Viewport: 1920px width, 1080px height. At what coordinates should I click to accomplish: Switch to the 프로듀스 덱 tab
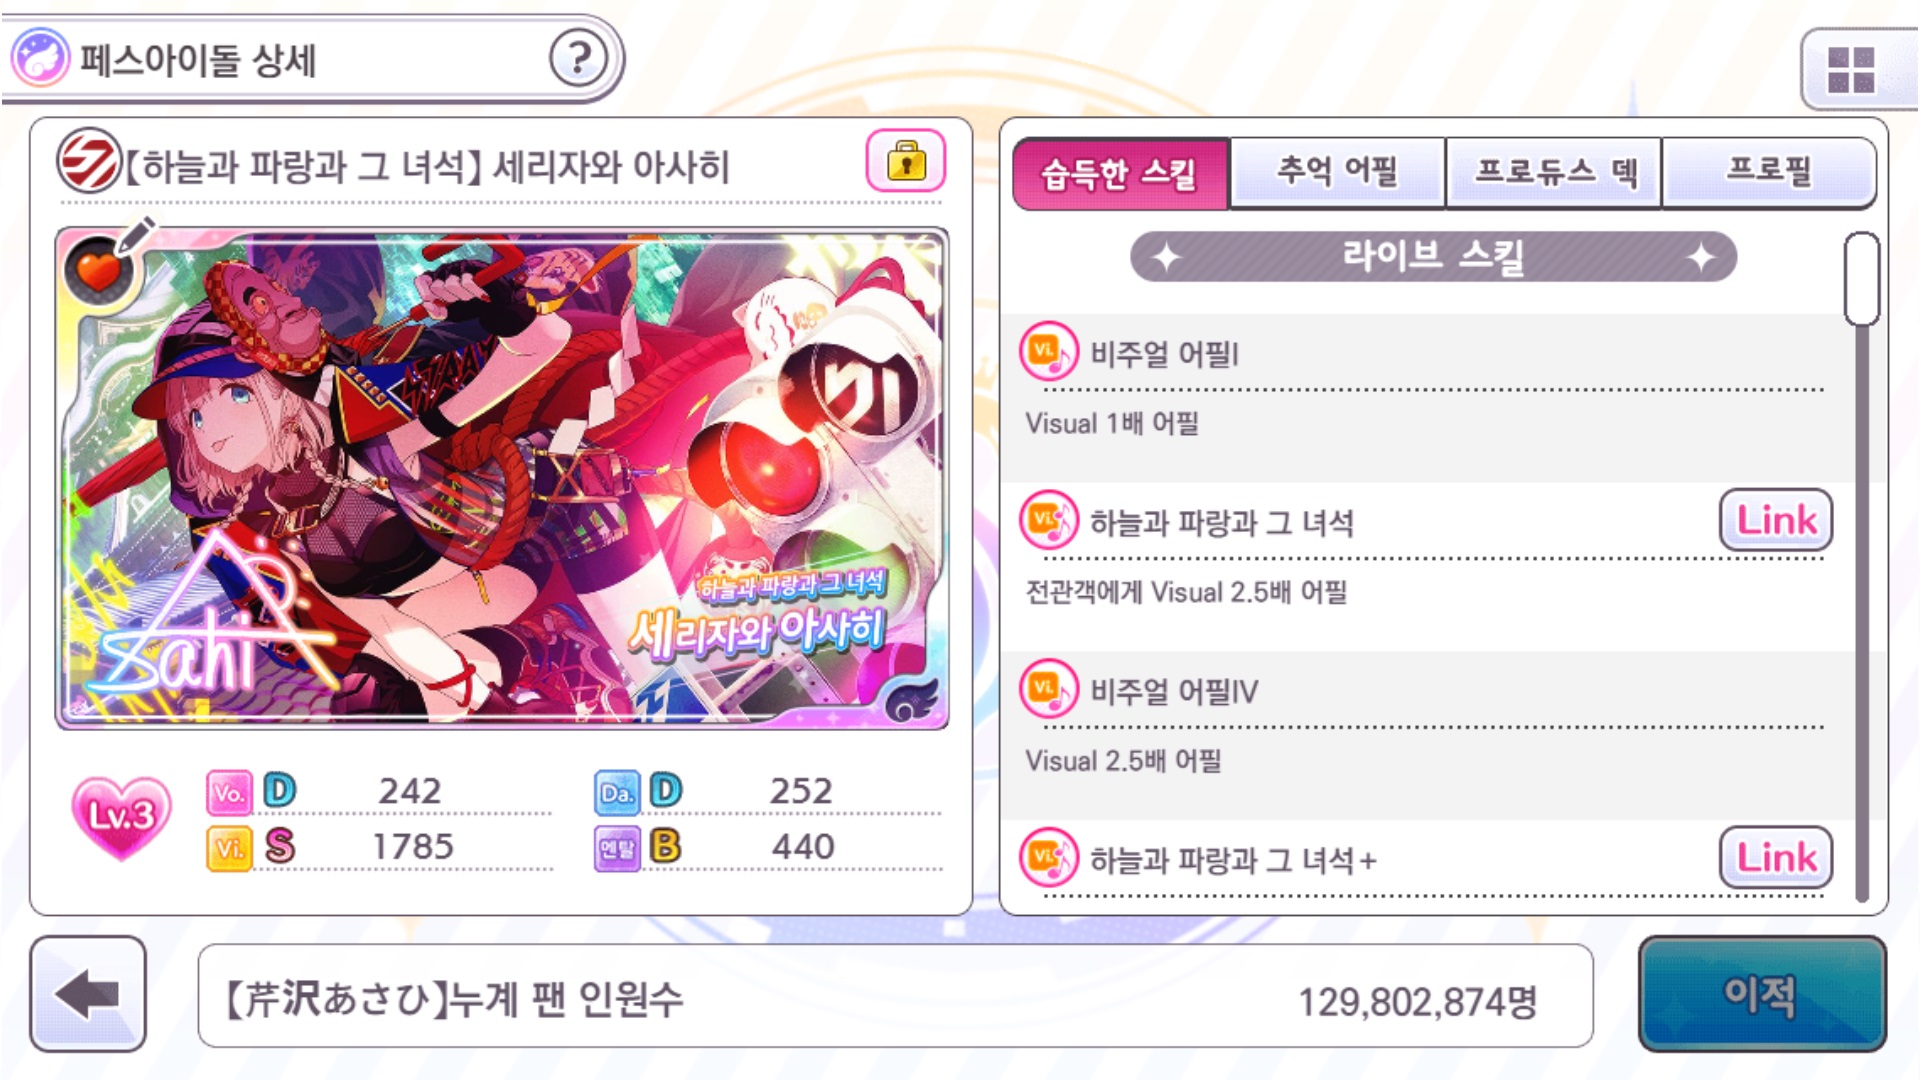click(1554, 173)
